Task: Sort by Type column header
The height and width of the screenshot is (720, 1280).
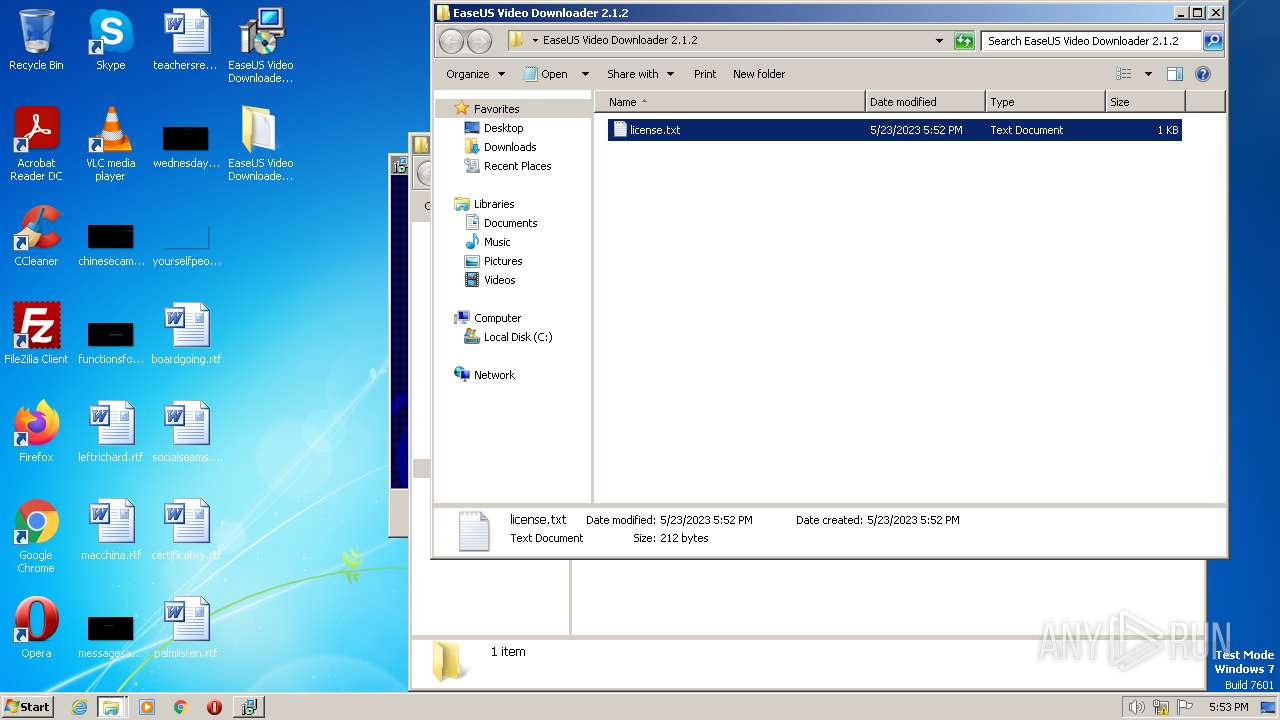Action: [x=1045, y=102]
